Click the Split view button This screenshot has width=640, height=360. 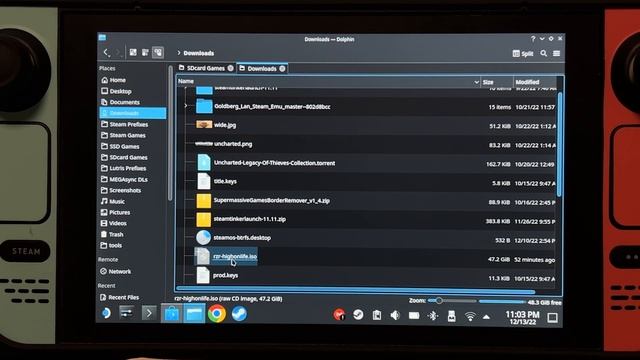coord(523,53)
